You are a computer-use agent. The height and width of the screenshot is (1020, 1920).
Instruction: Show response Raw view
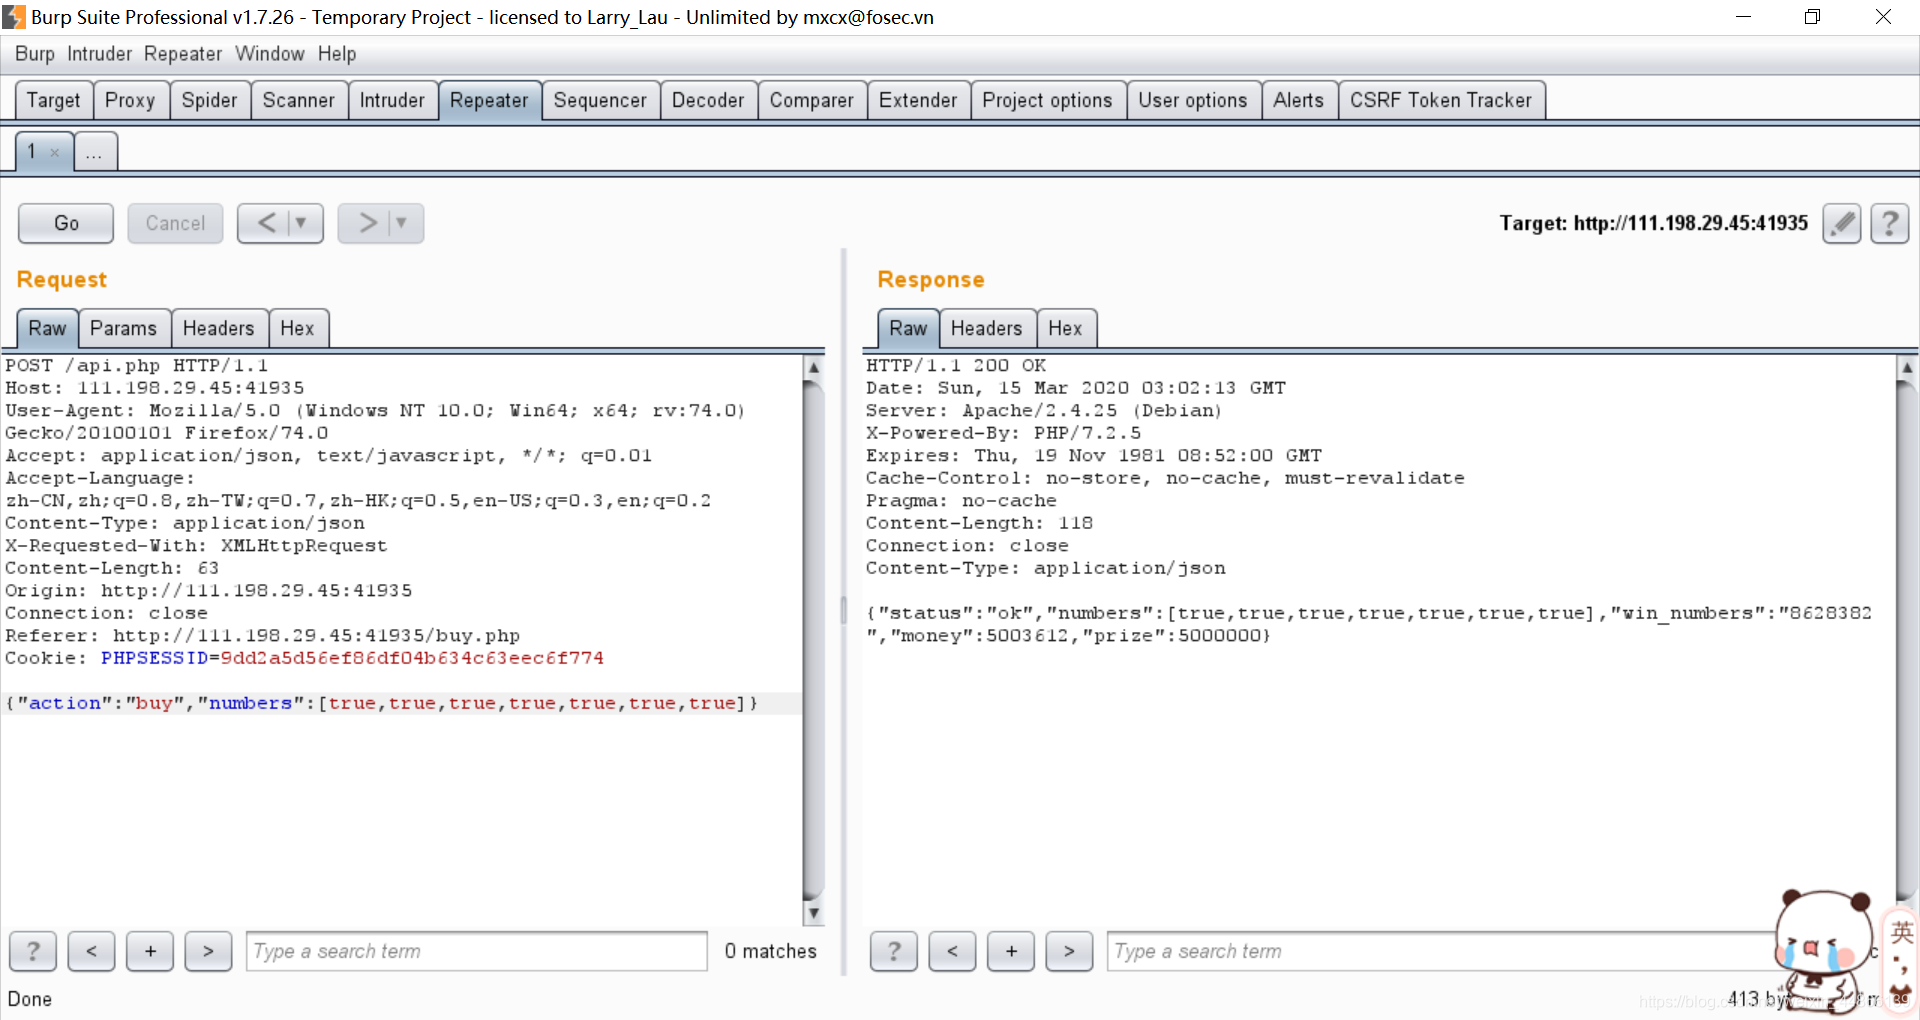[908, 328]
